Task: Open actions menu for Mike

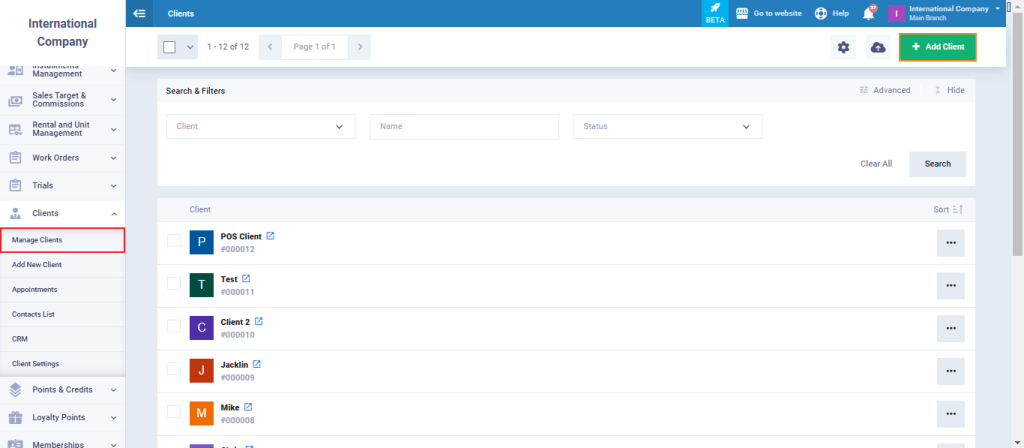Action: pyautogui.click(x=951, y=414)
